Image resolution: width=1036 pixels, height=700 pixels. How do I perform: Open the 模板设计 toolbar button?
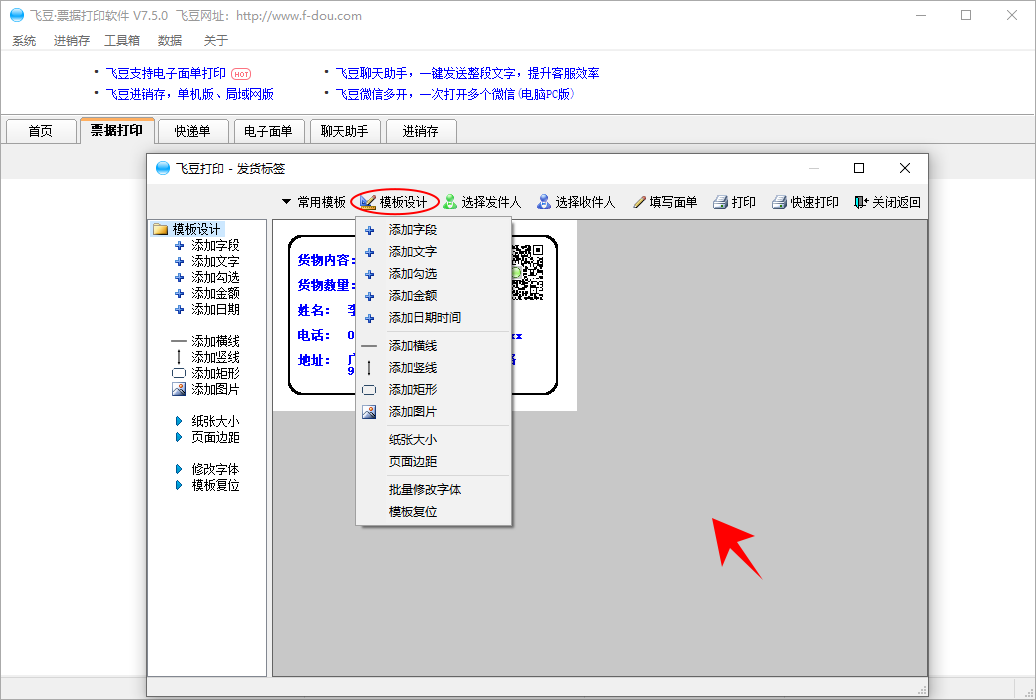[394, 202]
